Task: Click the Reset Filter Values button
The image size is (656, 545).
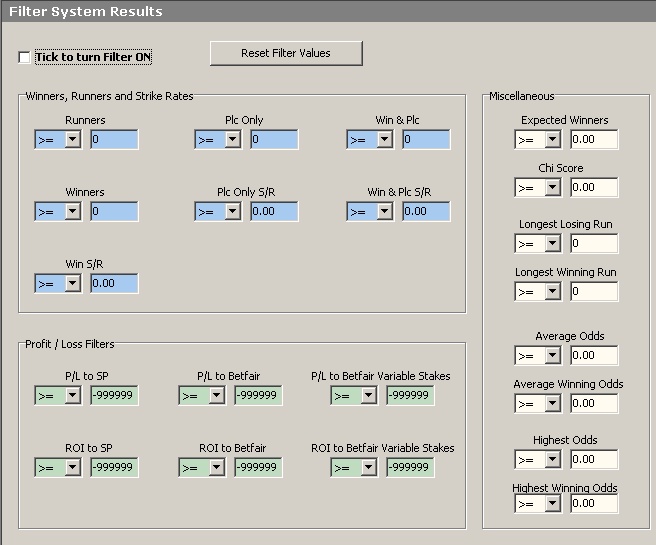Action: pos(286,53)
